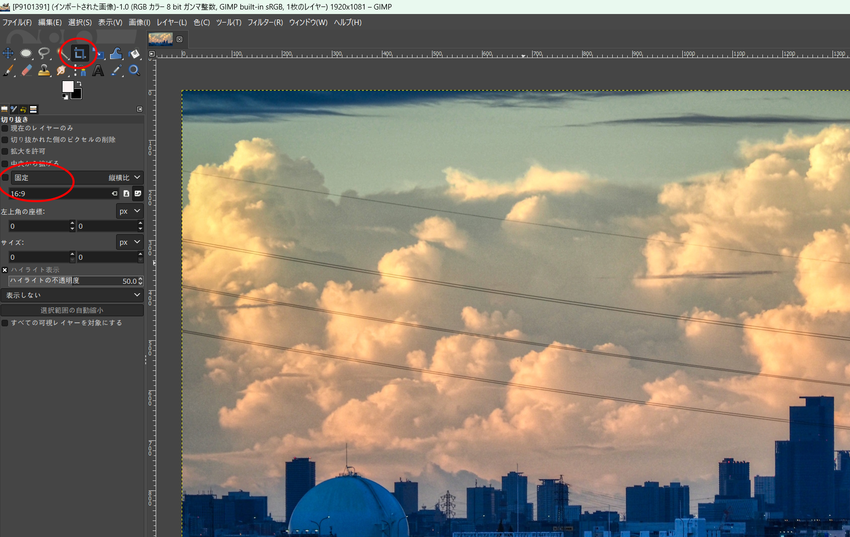Click the white foreground color swatch

(x=68, y=87)
